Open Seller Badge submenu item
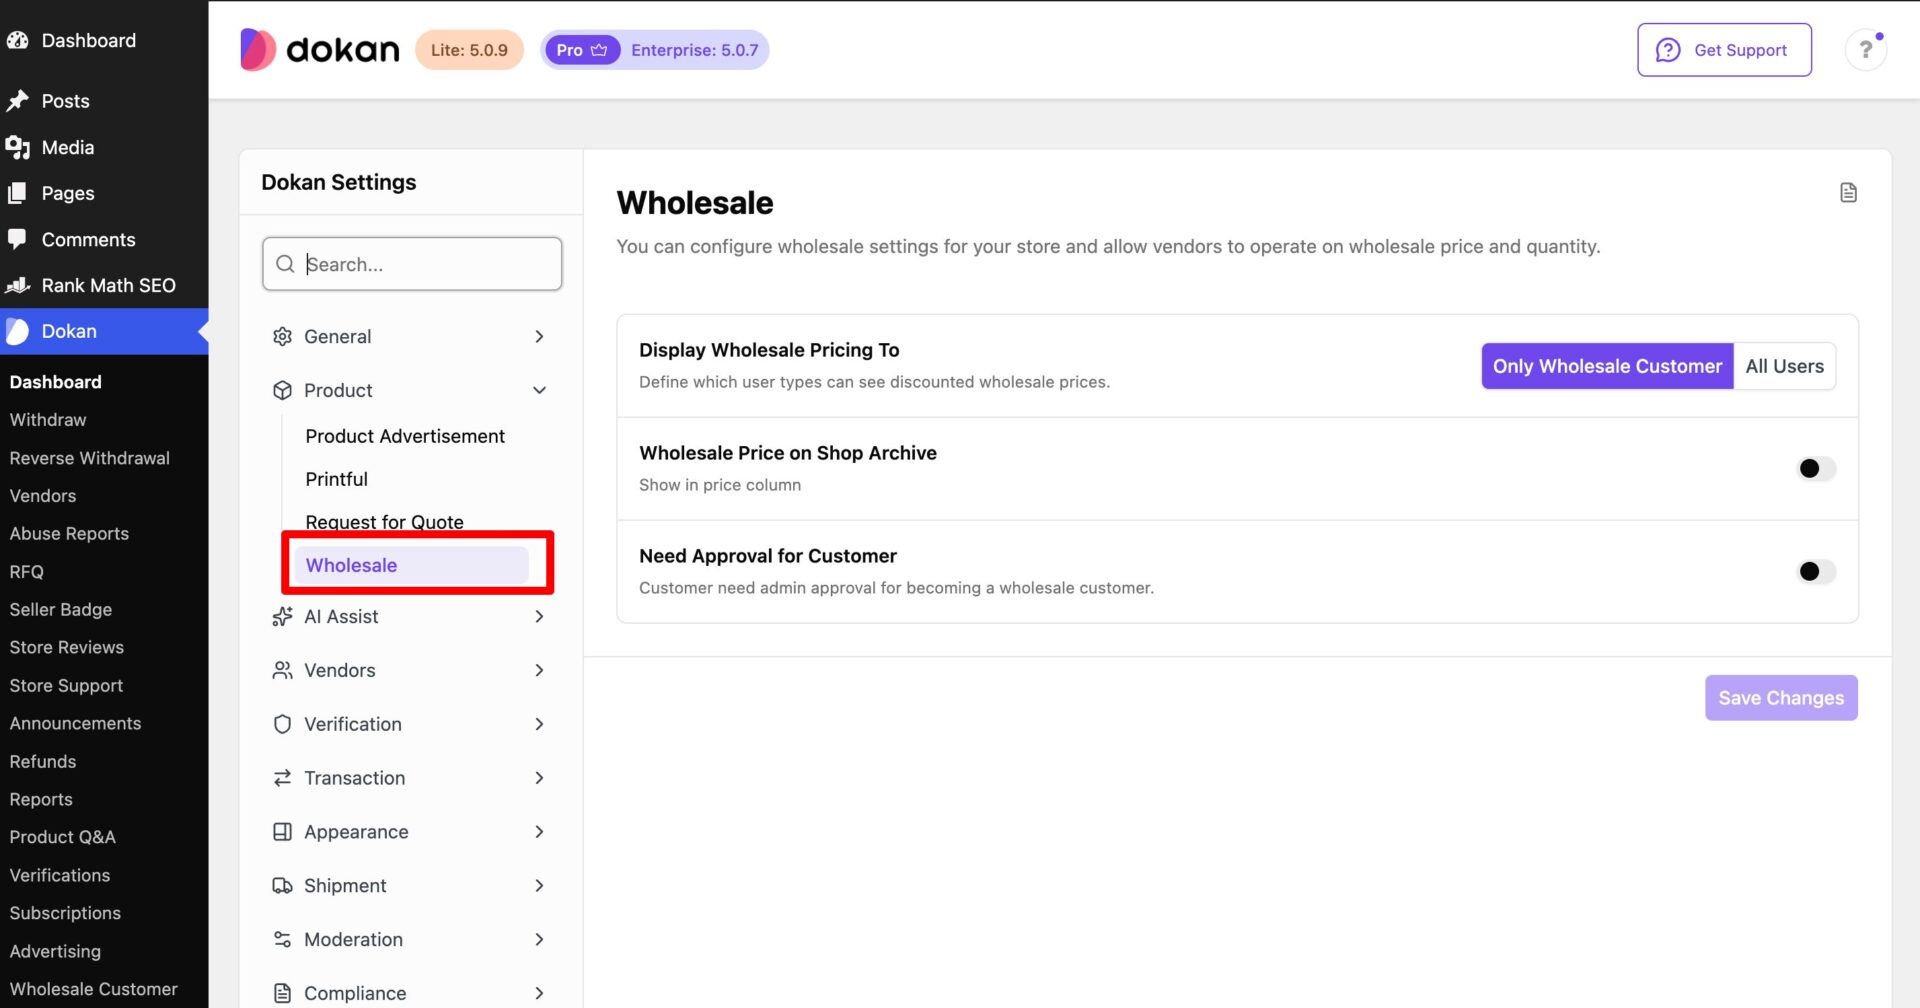This screenshot has width=1920, height=1008. tap(61, 610)
